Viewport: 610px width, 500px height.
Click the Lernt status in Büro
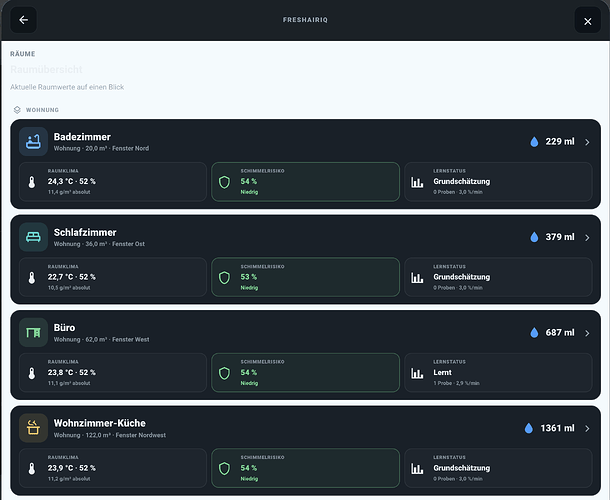pos(442,372)
